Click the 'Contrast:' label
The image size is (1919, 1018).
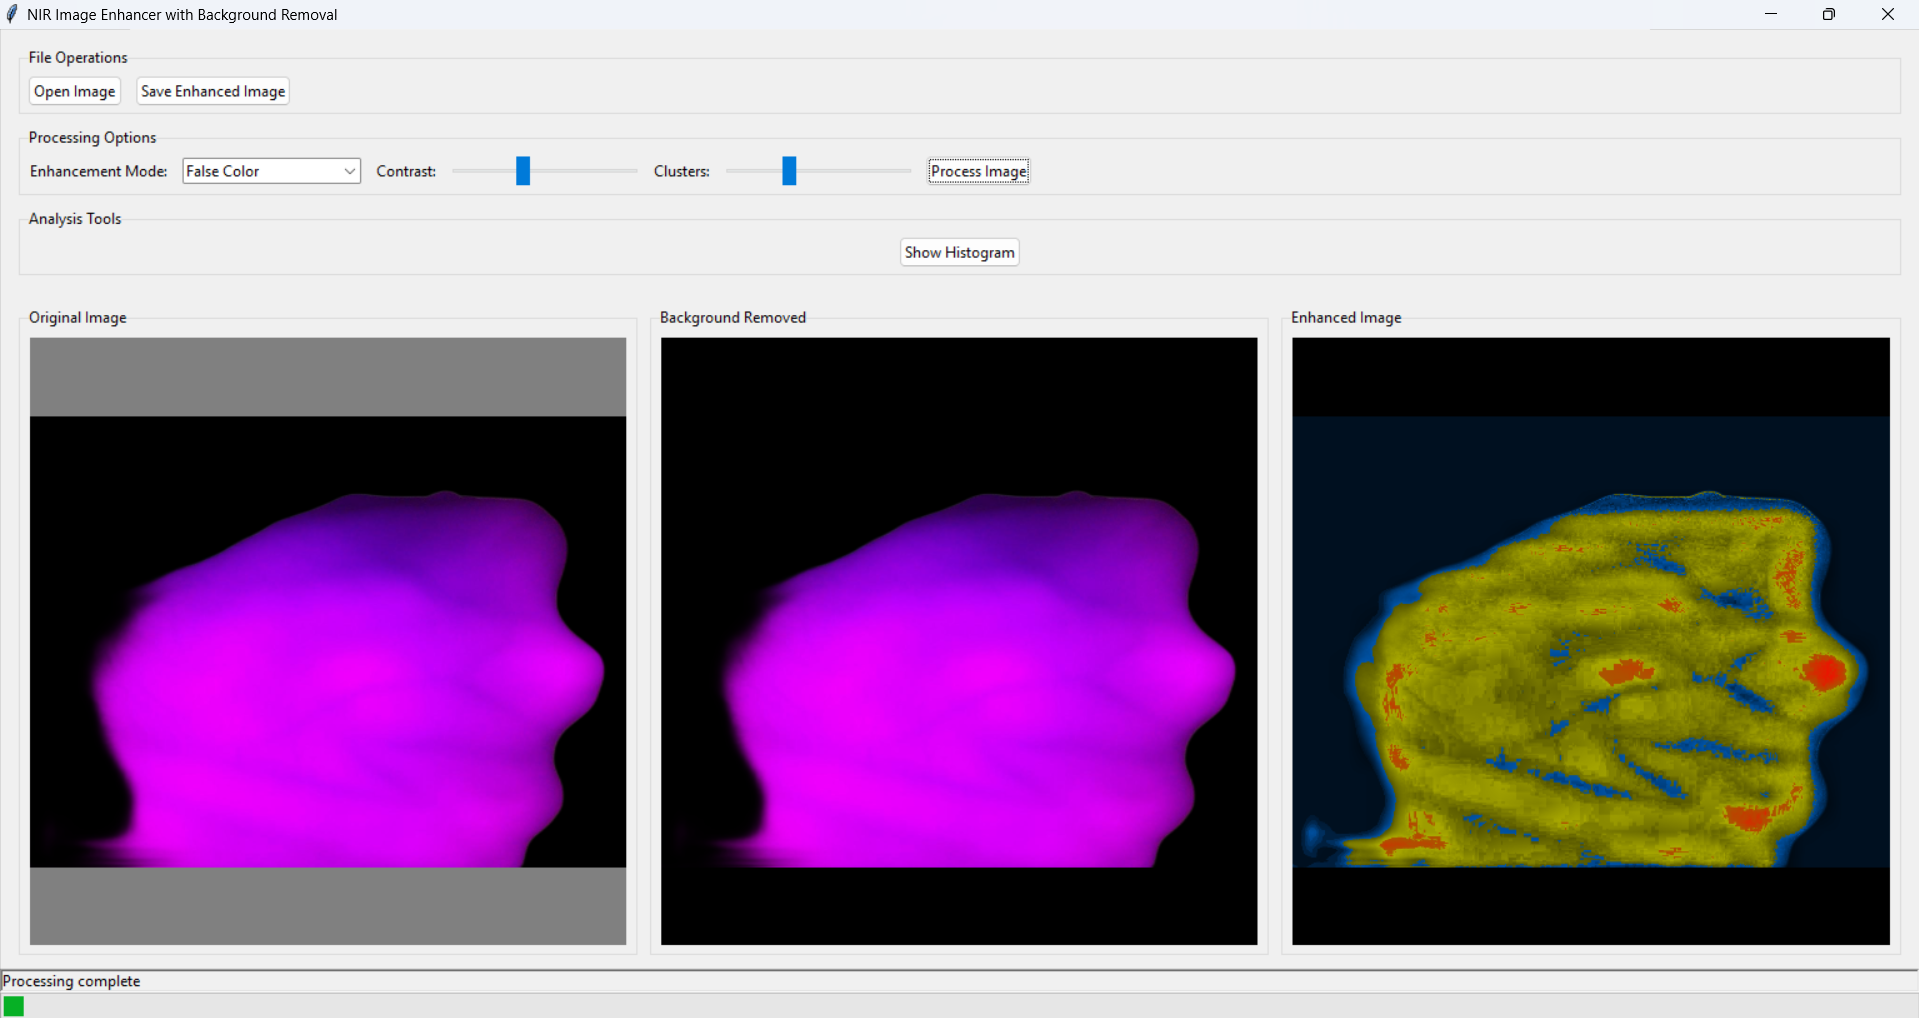pos(406,171)
